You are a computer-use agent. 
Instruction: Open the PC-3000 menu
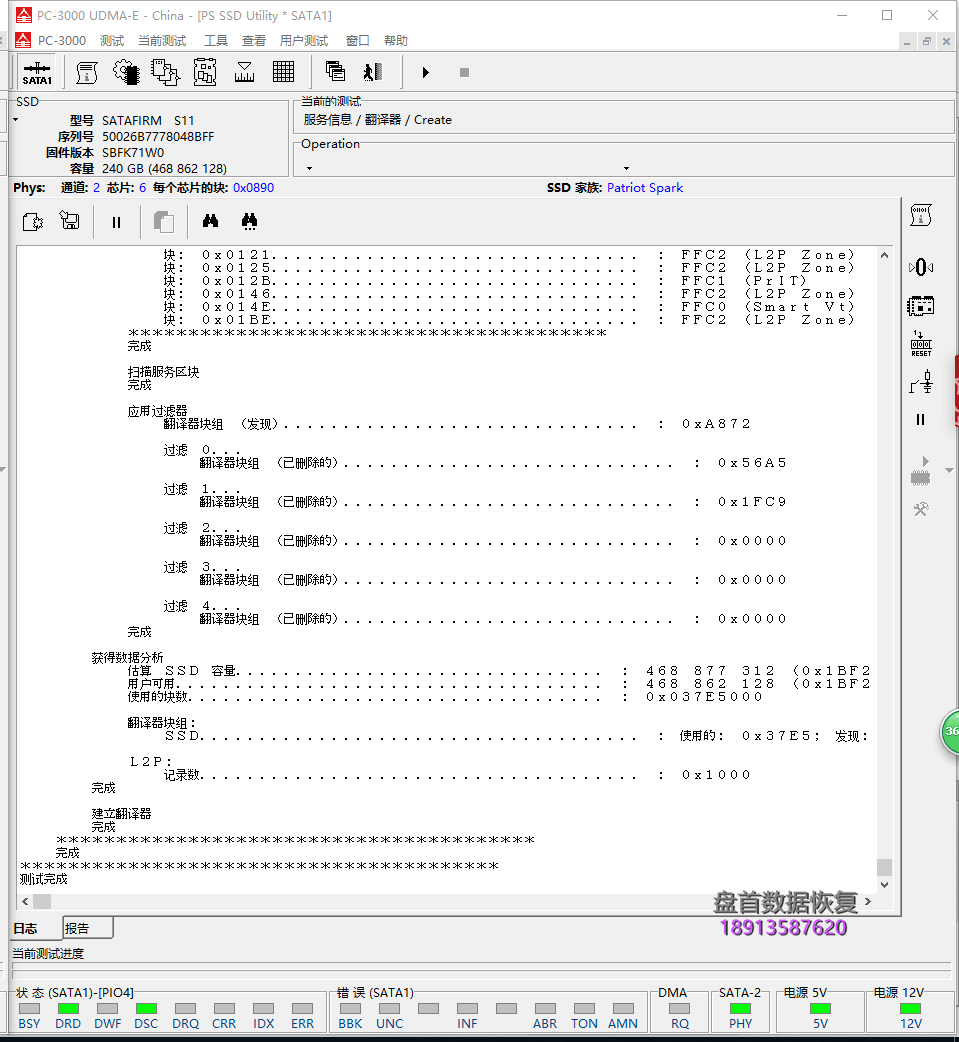pyautogui.click(x=62, y=41)
